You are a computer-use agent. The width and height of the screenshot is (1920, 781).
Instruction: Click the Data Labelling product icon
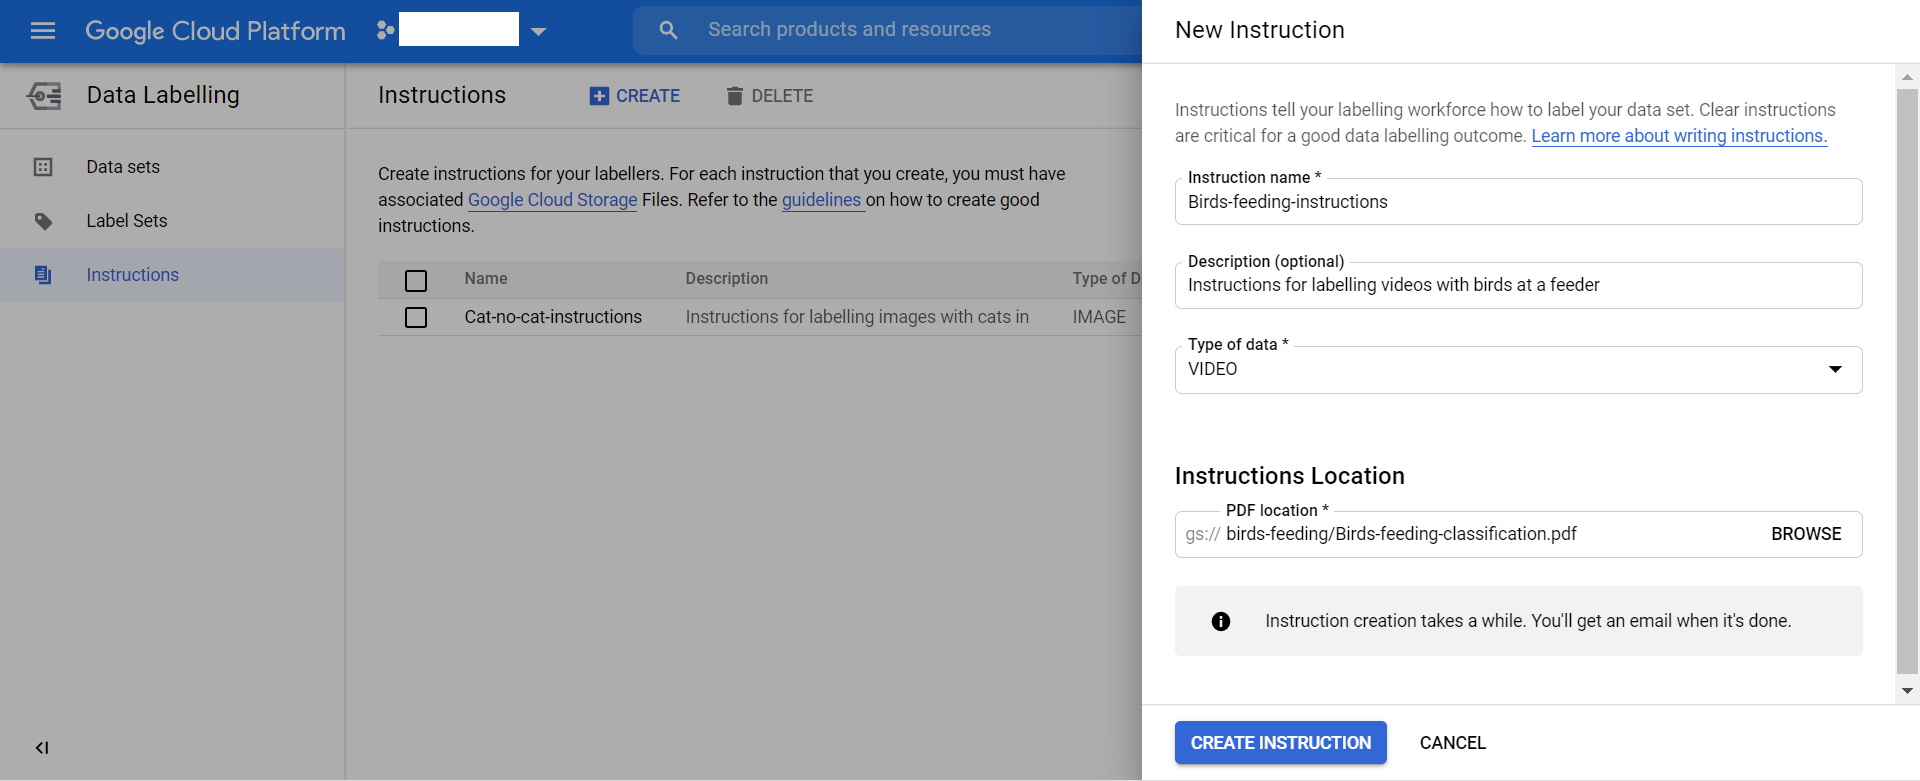point(44,96)
